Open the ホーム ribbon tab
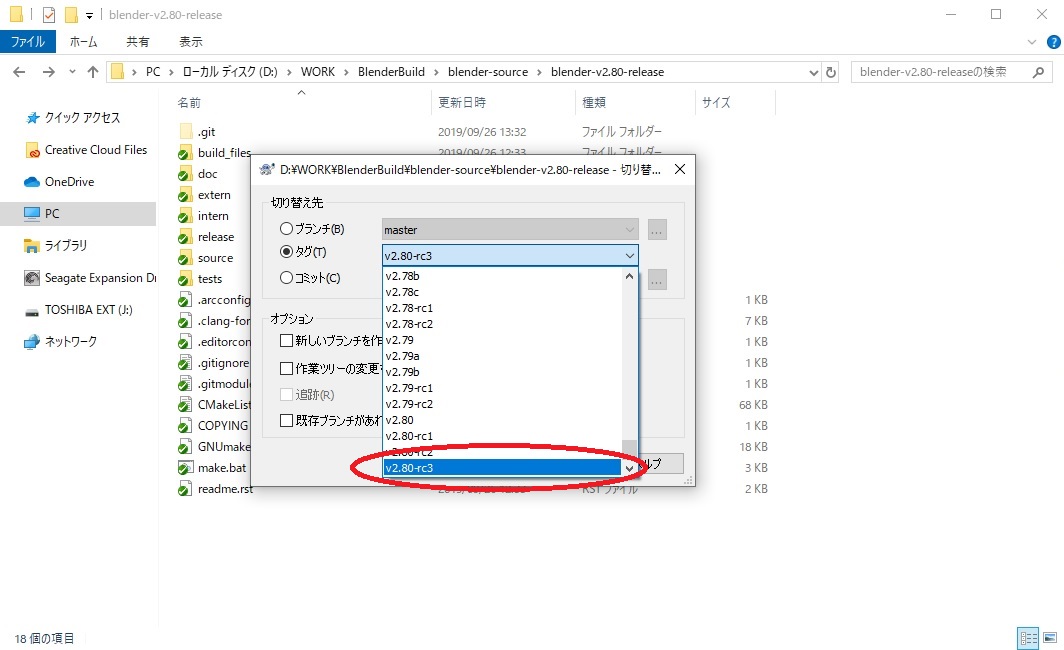 click(83, 41)
